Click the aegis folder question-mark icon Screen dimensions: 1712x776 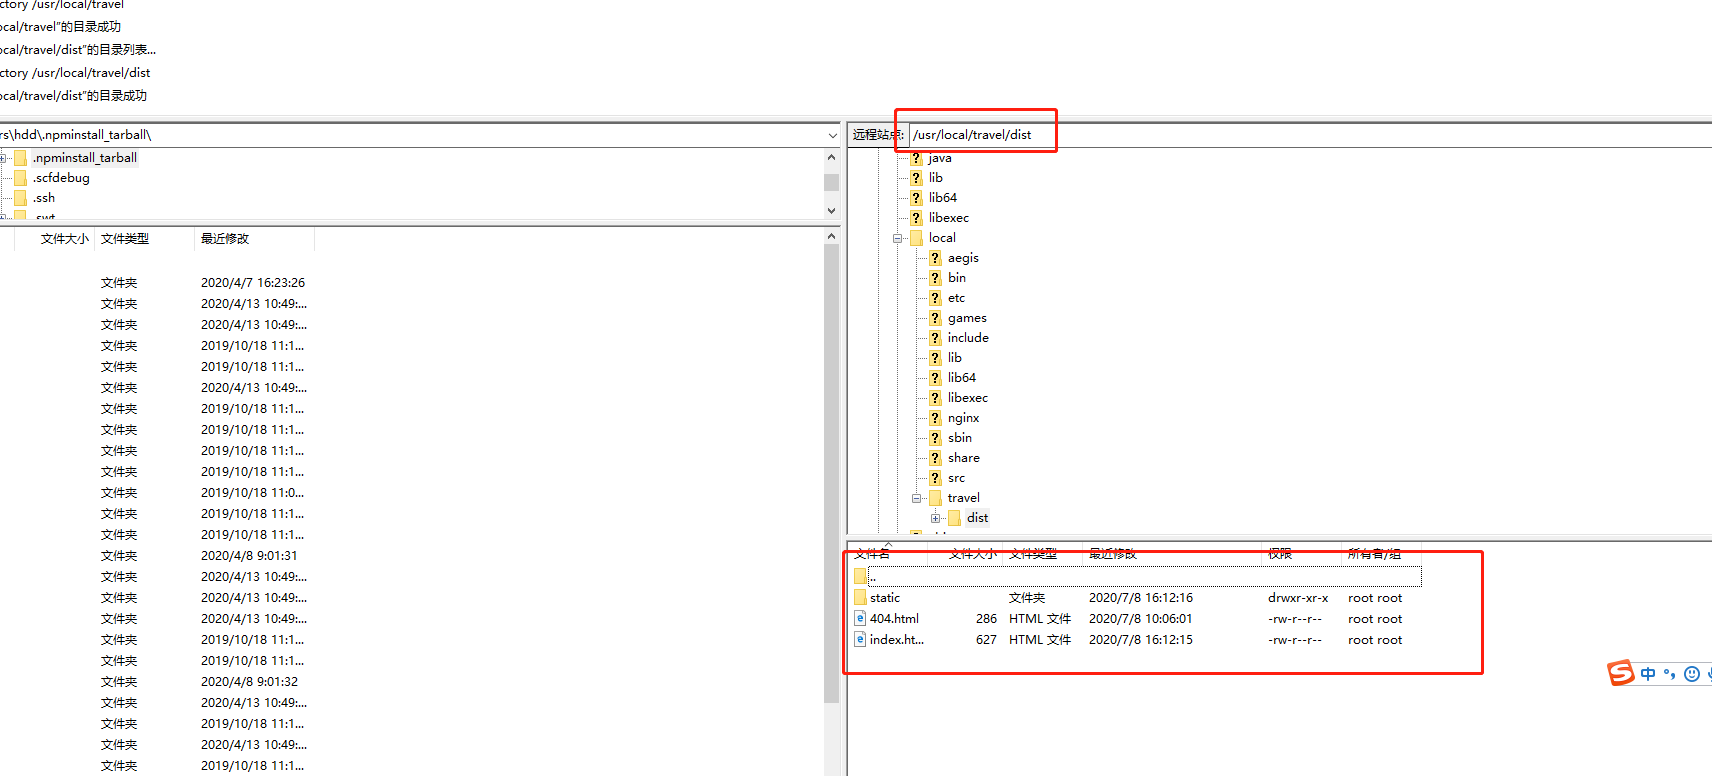click(x=935, y=258)
